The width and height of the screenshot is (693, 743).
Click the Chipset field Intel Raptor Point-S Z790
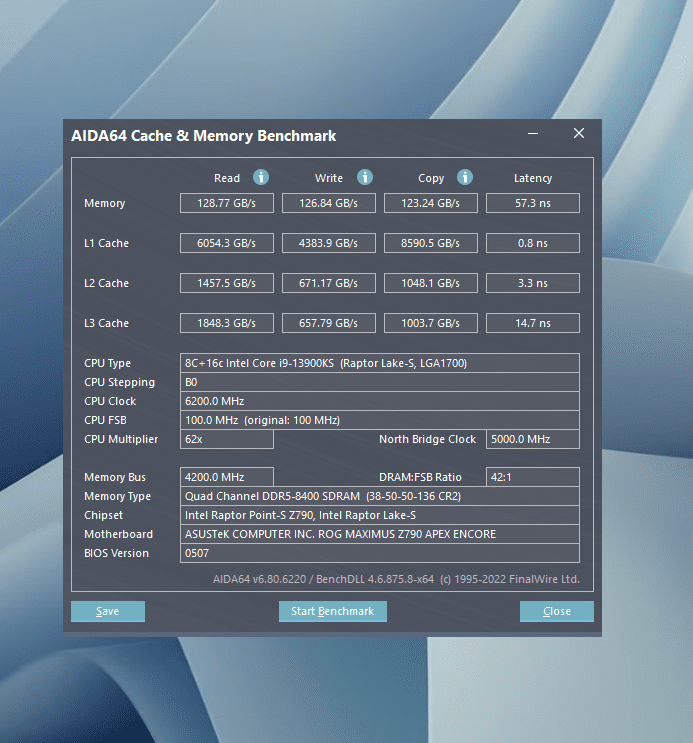[380, 515]
